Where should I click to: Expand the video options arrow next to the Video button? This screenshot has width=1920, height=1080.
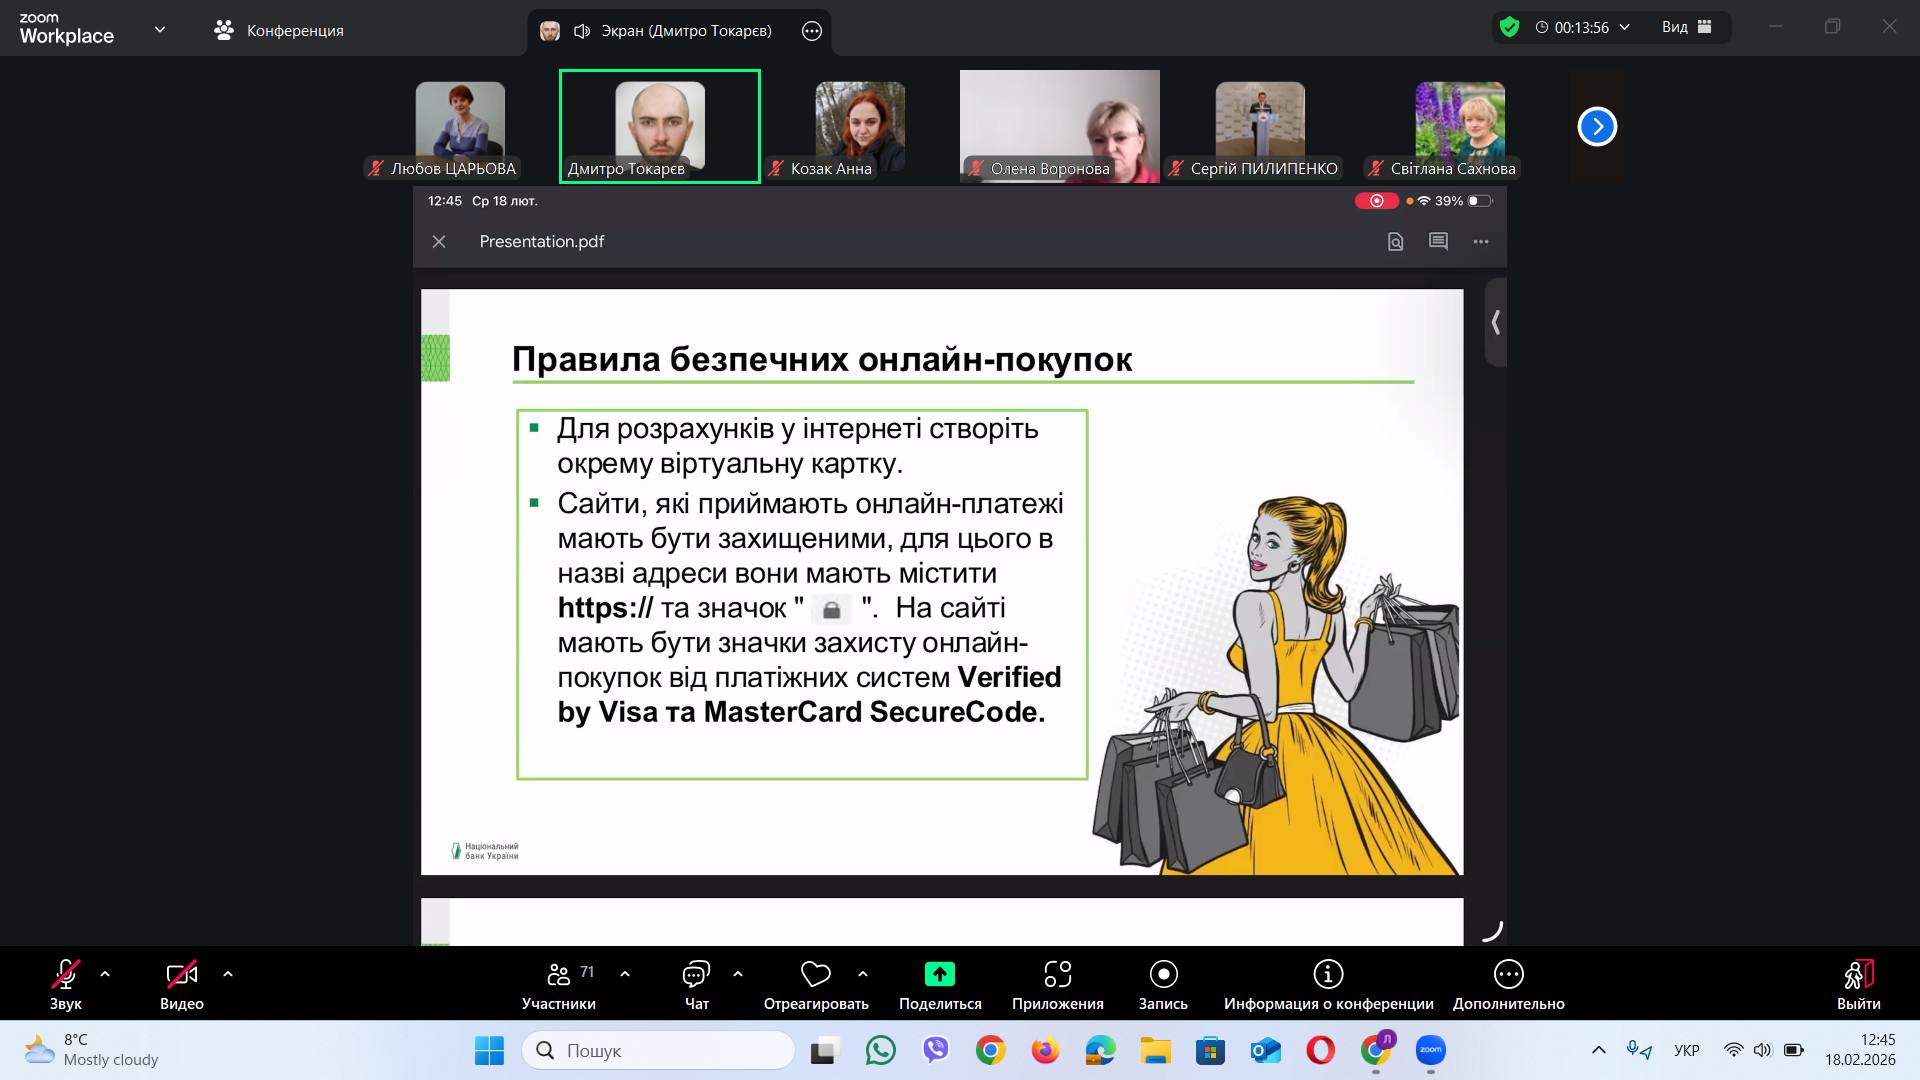click(x=228, y=974)
